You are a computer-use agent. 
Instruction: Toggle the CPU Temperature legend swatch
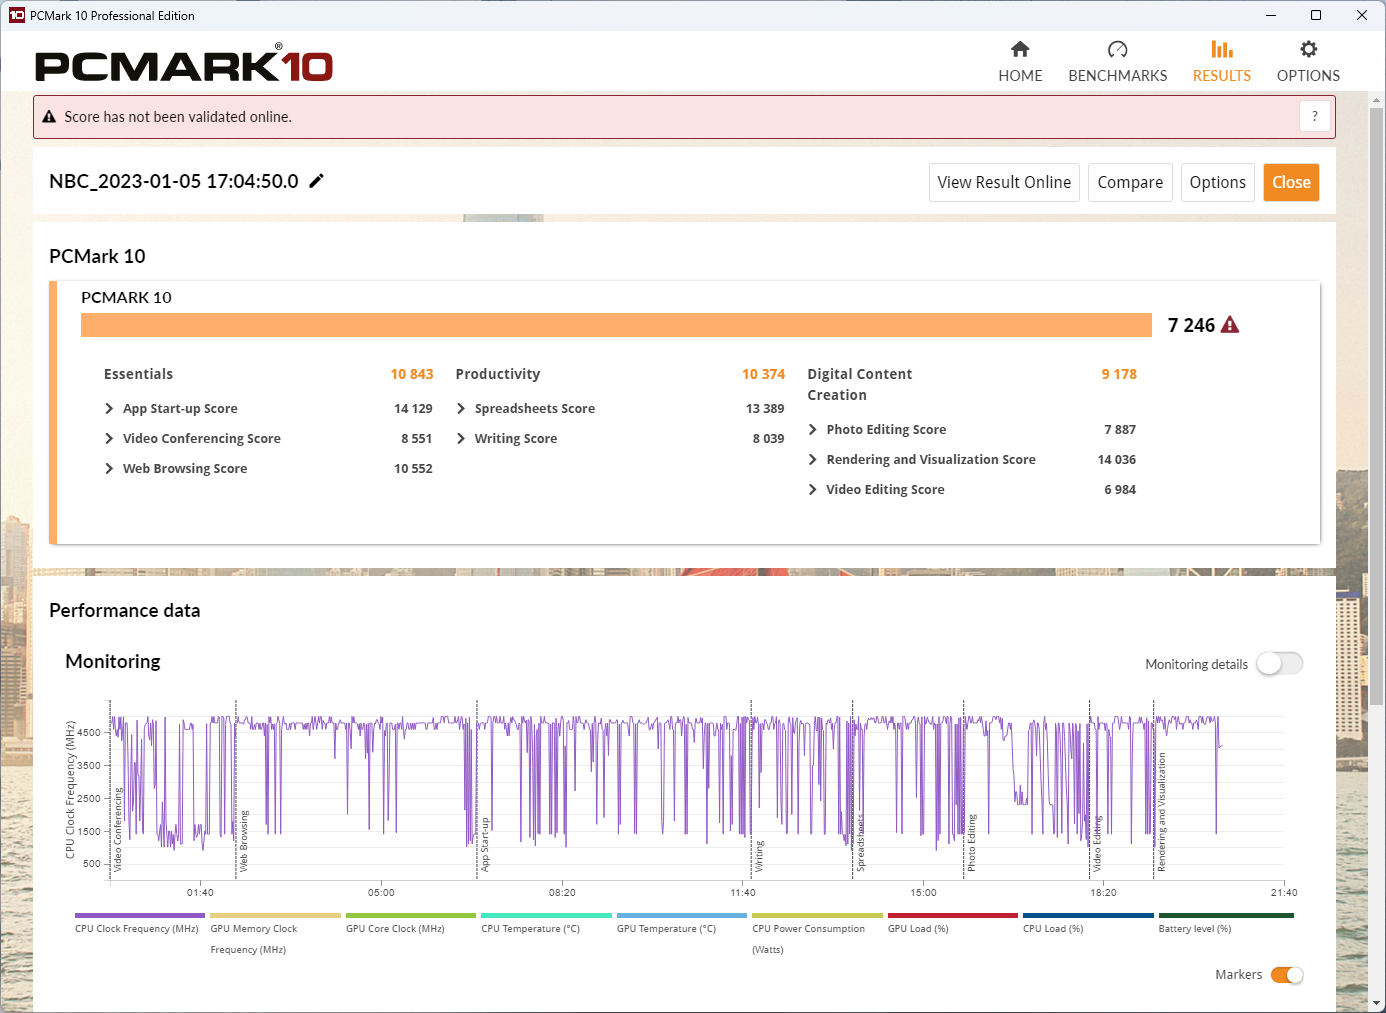pyautogui.click(x=546, y=915)
